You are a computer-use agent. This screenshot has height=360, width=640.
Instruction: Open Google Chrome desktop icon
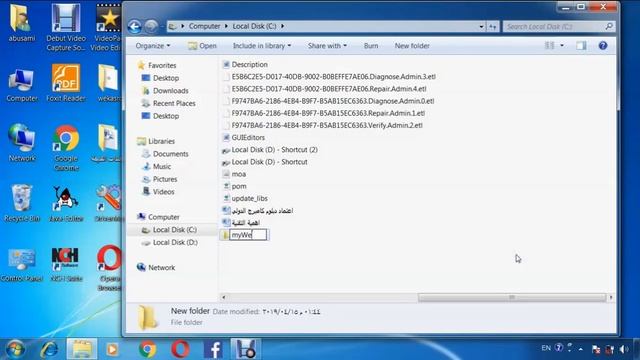(66, 148)
